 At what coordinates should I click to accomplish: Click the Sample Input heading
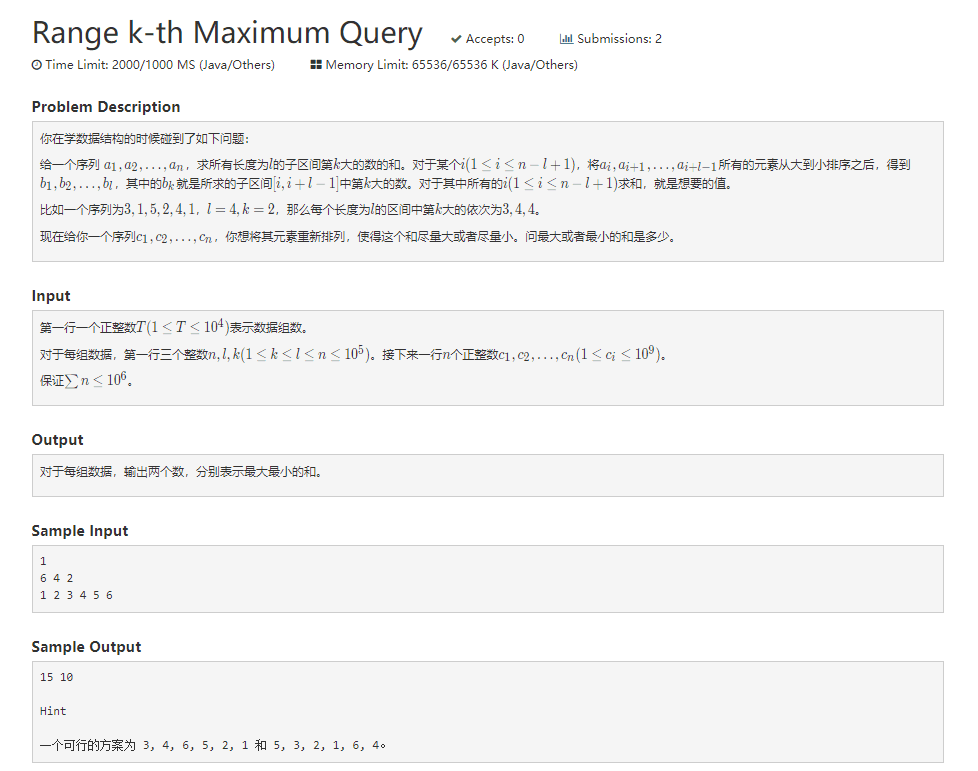80,531
